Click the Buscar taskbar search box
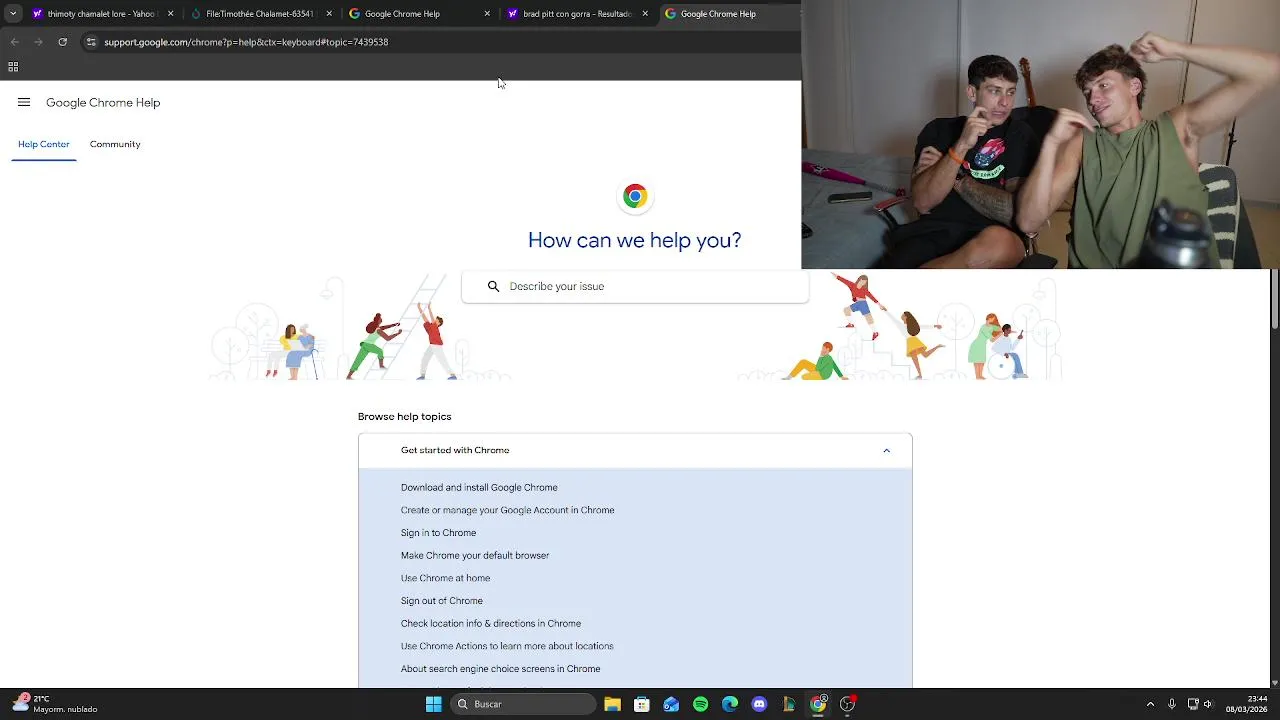This screenshot has height=720, width=1280. (x=522, y=704)
